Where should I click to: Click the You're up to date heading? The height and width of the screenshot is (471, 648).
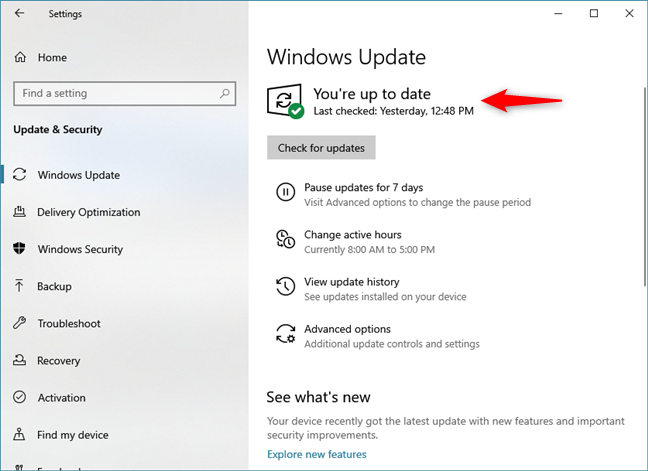click(372, 94)
